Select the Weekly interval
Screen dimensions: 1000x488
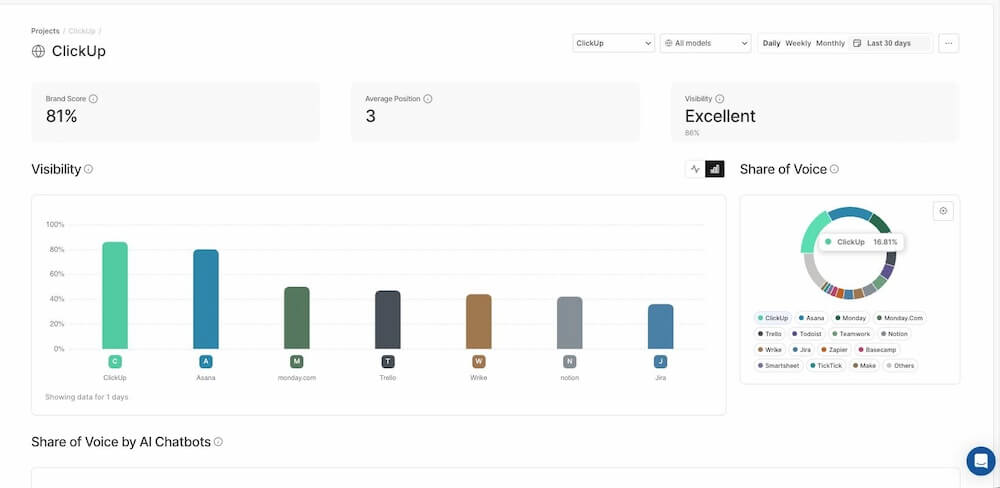(798, 43)
